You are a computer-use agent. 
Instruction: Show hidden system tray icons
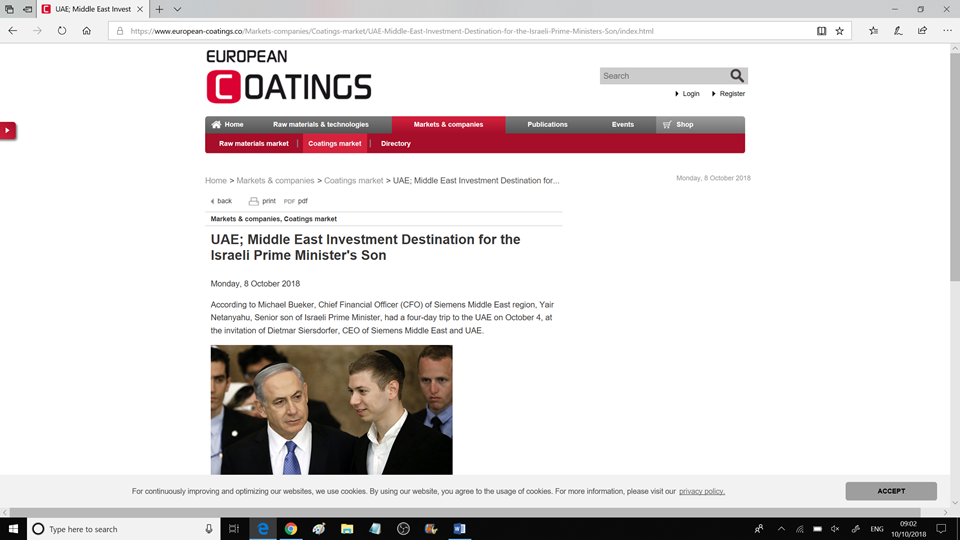[781, 529]
